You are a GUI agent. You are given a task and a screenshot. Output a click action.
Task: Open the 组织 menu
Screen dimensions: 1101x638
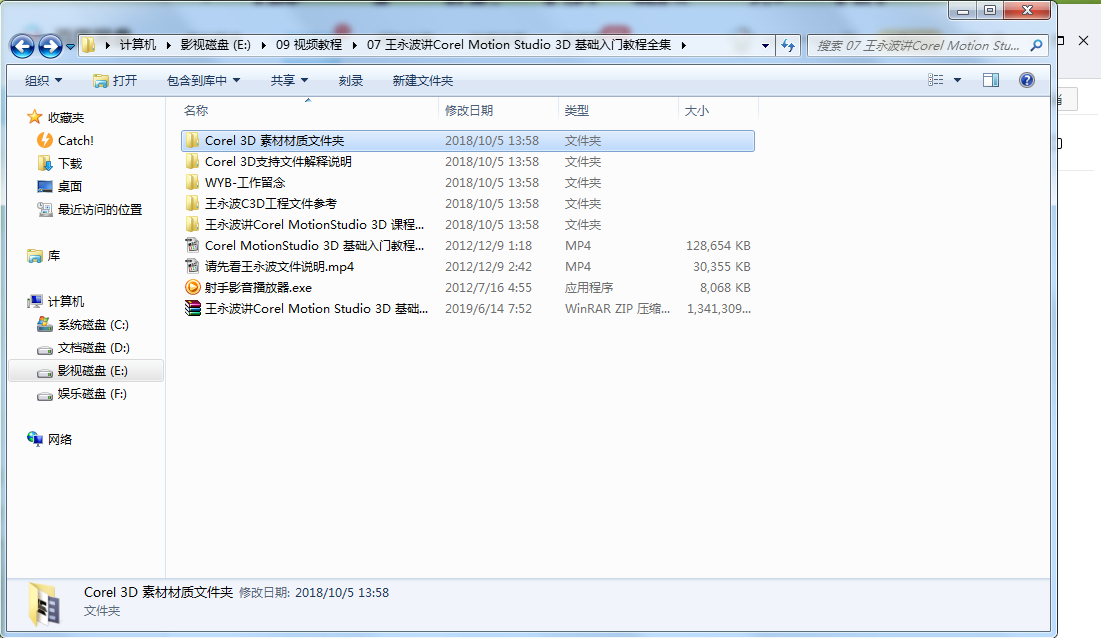(x=44, y=81)
